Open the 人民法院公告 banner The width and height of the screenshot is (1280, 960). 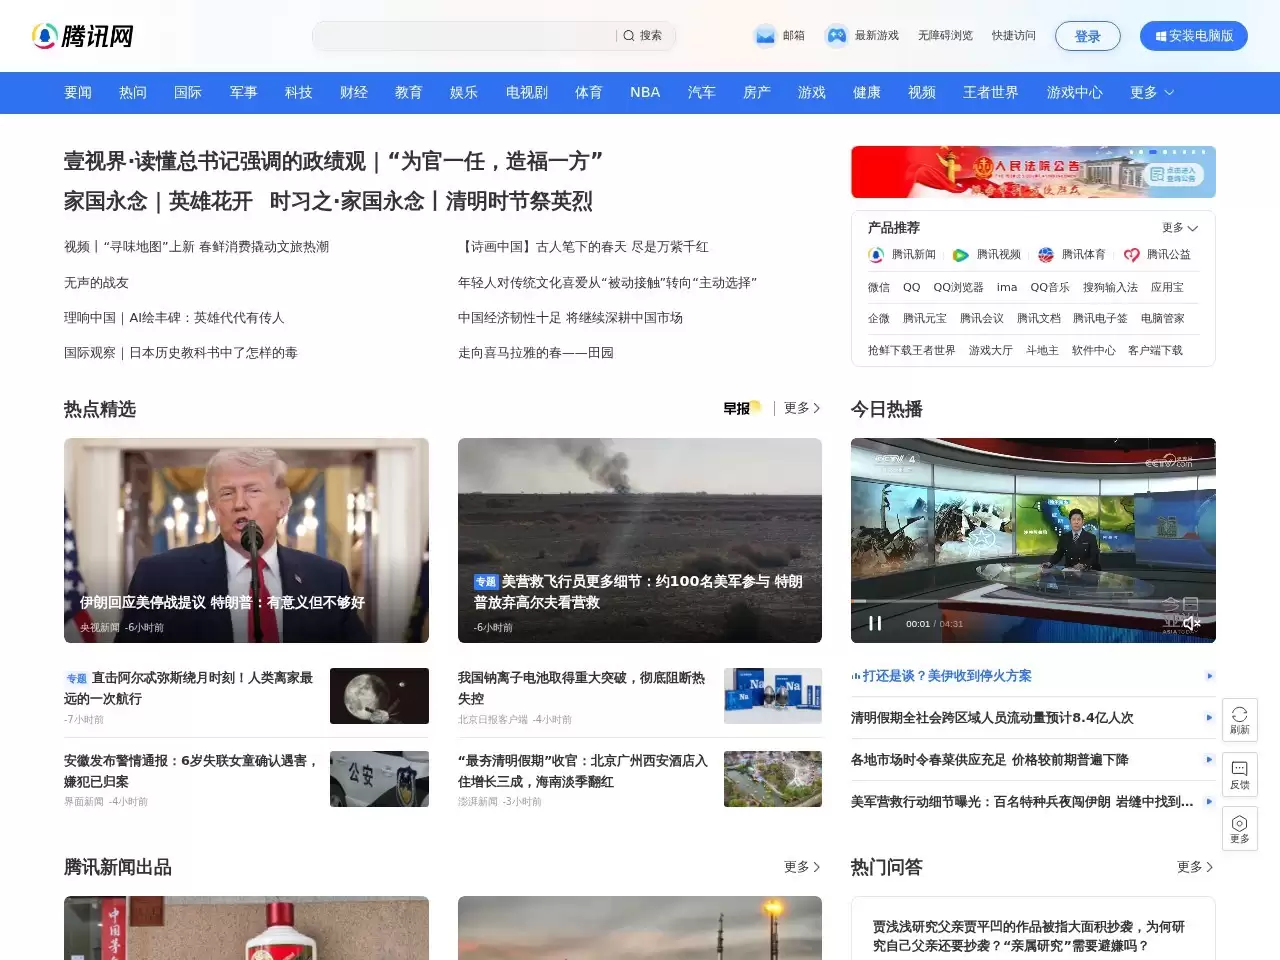pyautogui.click(x=1033, y=172)
